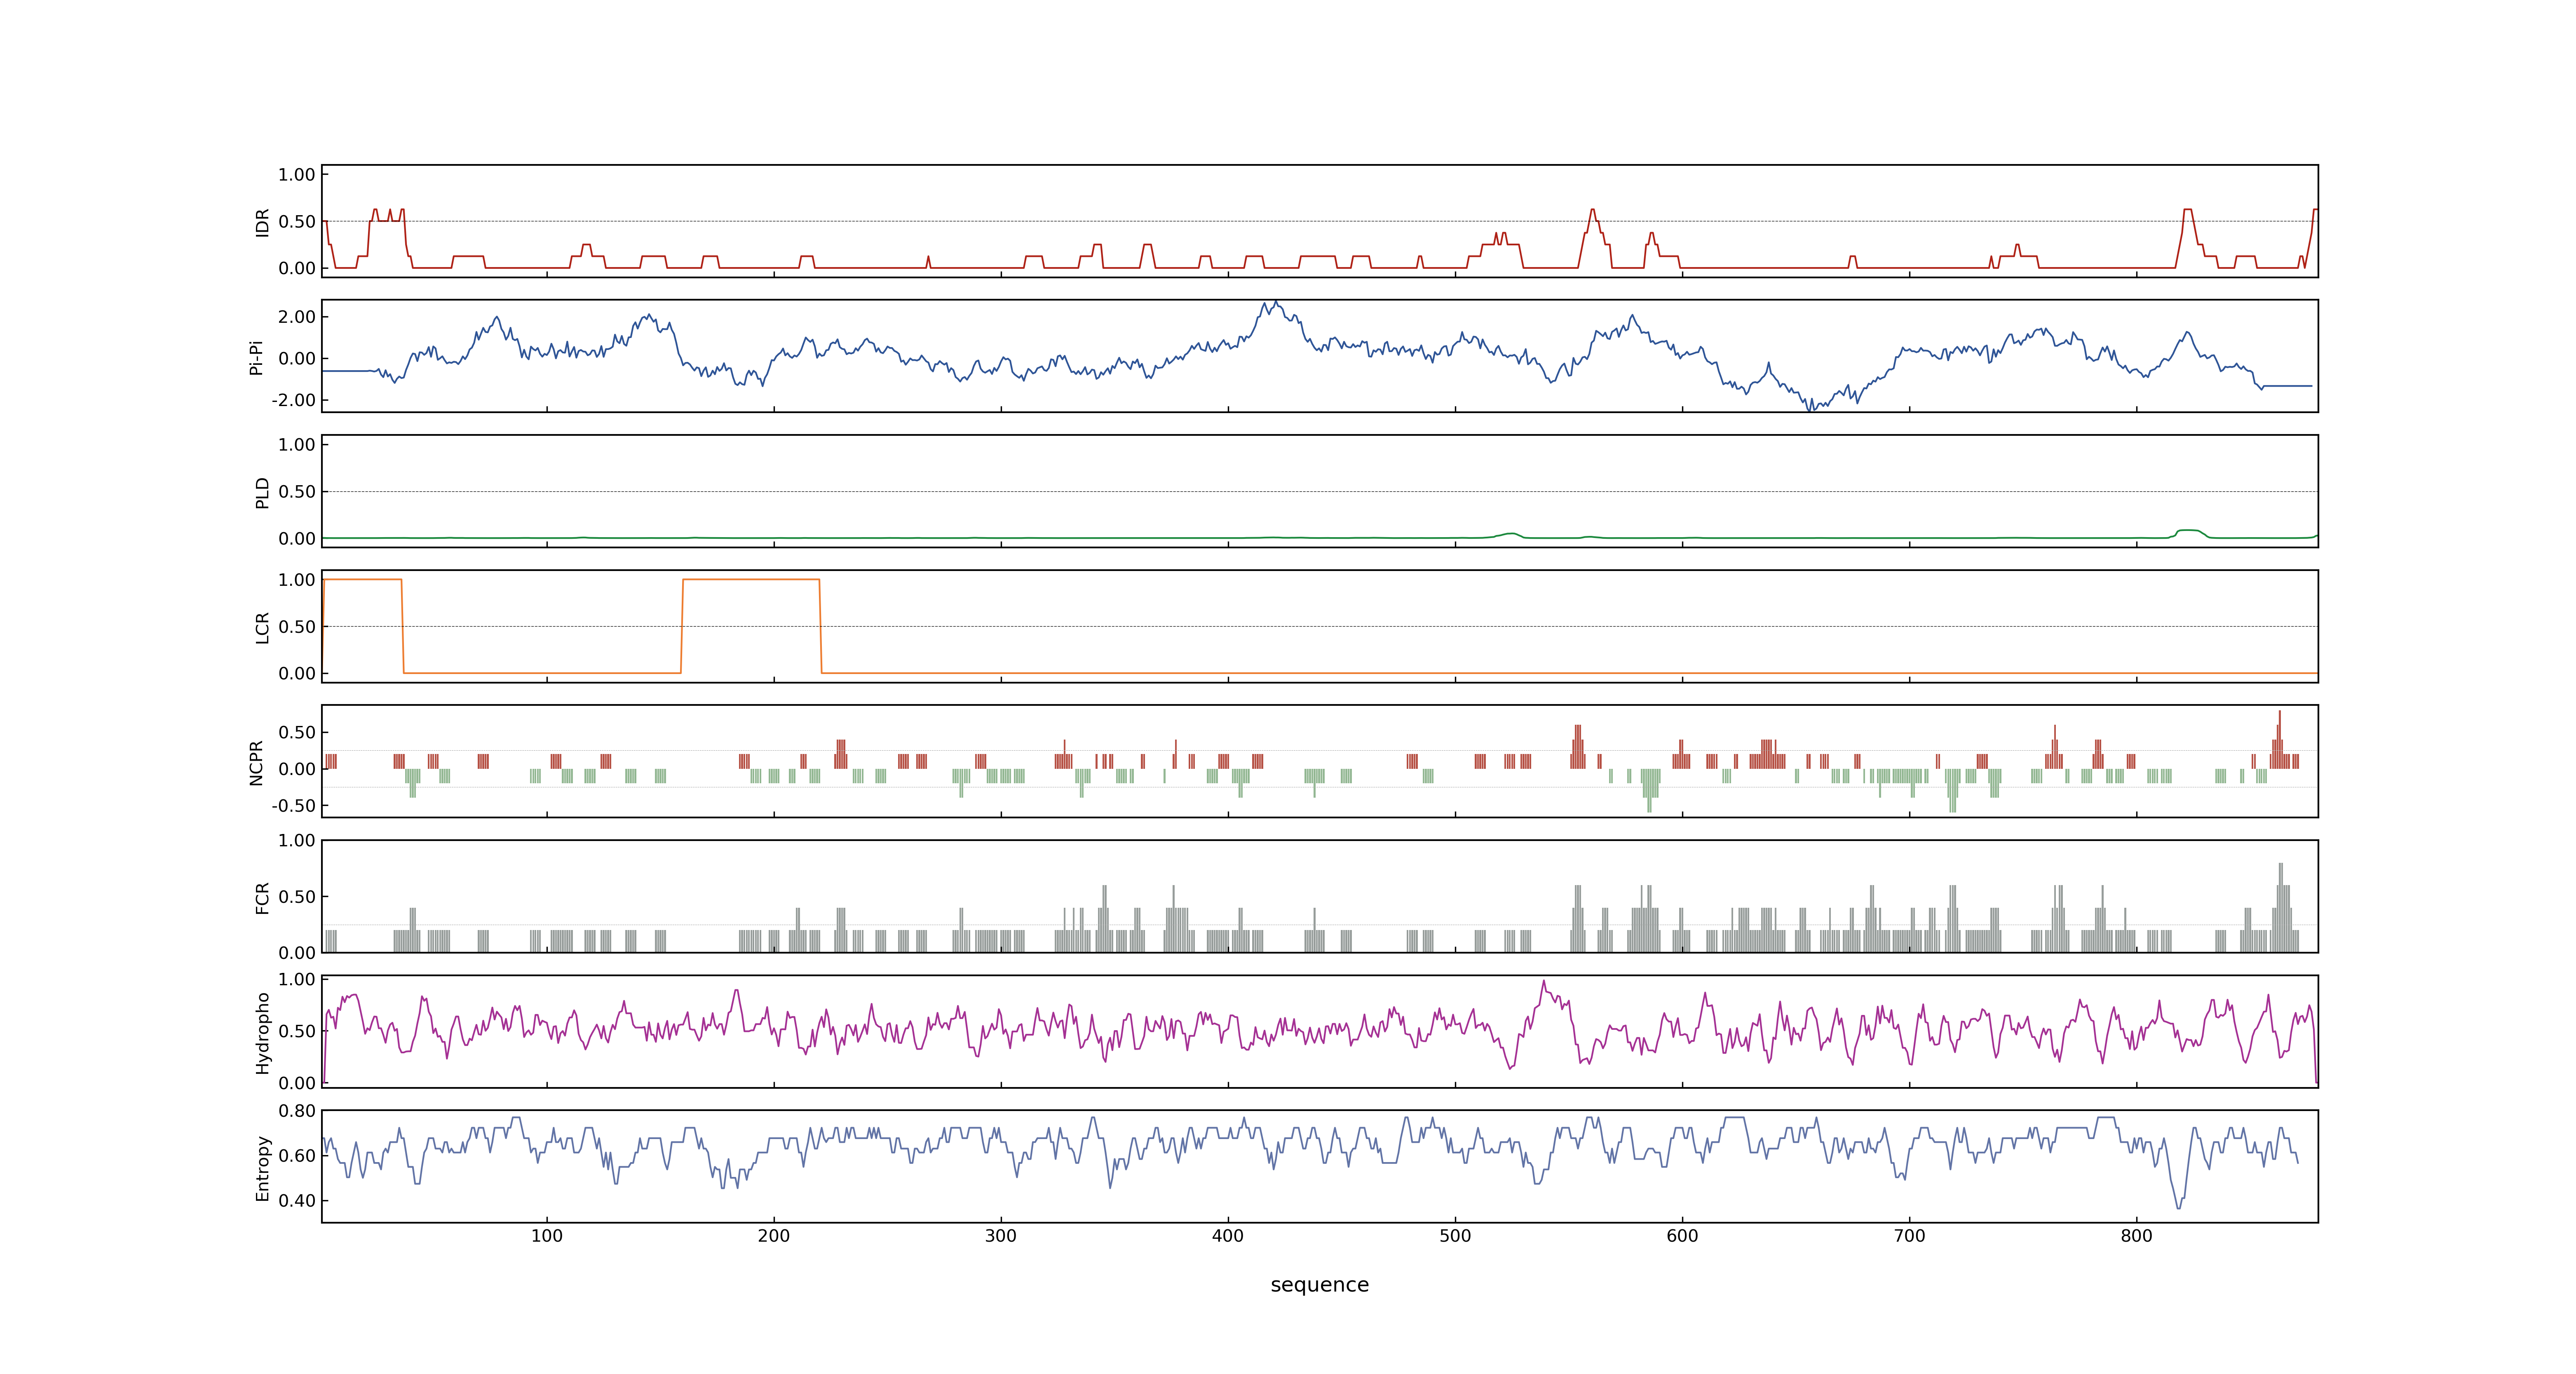Click the LCR y-axis label
Screen dimensions: 2576x1374
coord(262,628)
